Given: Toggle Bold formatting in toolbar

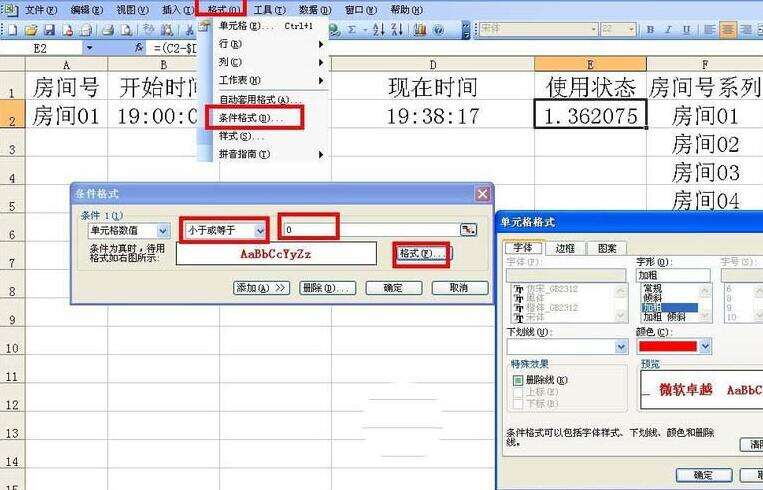Looking at the screenshot, I should click(x=650, y=30).
